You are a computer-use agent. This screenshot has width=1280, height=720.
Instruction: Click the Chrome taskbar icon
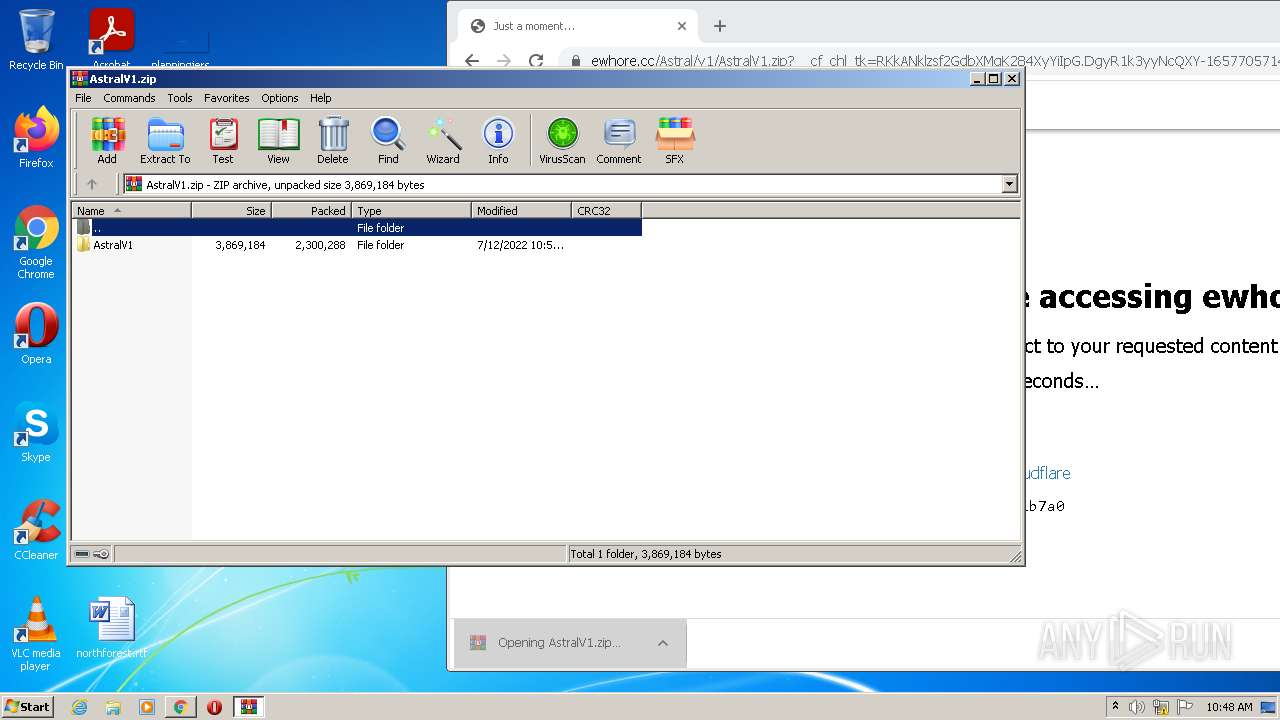click(180, 707)
